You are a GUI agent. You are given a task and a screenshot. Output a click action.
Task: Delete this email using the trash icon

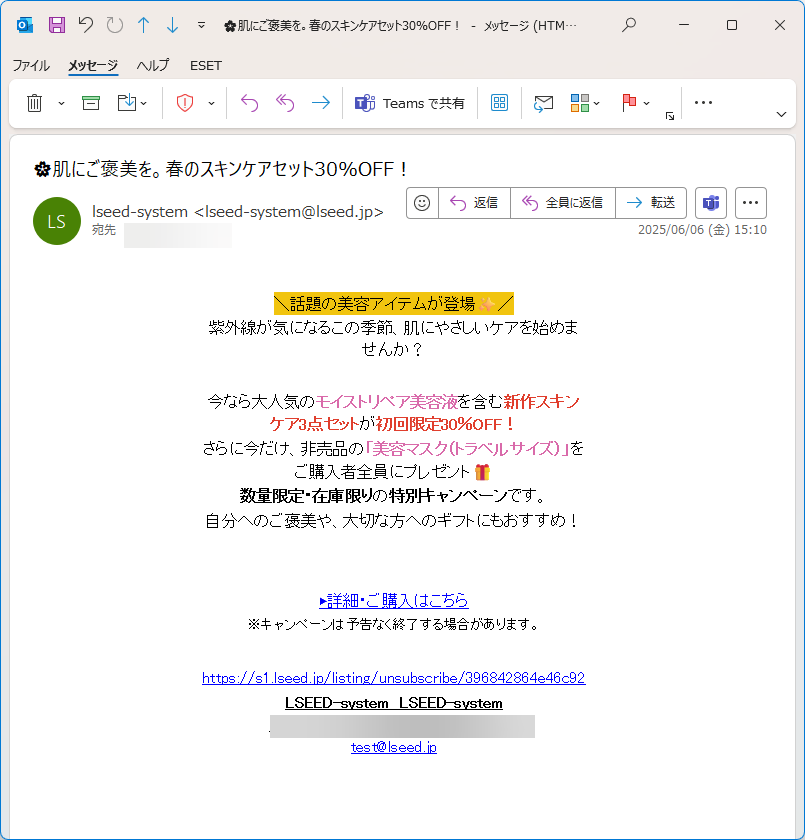coord(35,102)
